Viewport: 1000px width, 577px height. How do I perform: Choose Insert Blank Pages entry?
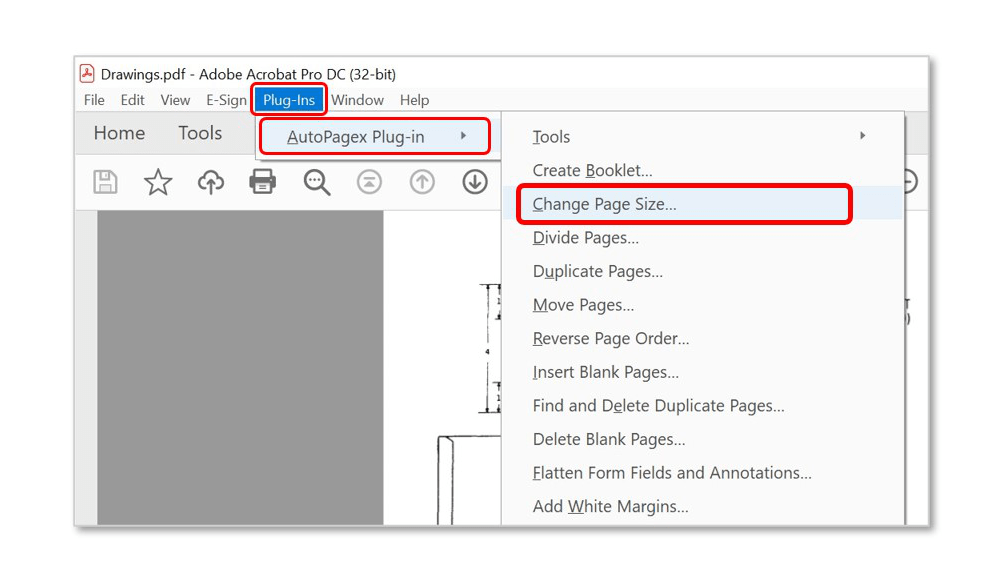click(703, 372)
